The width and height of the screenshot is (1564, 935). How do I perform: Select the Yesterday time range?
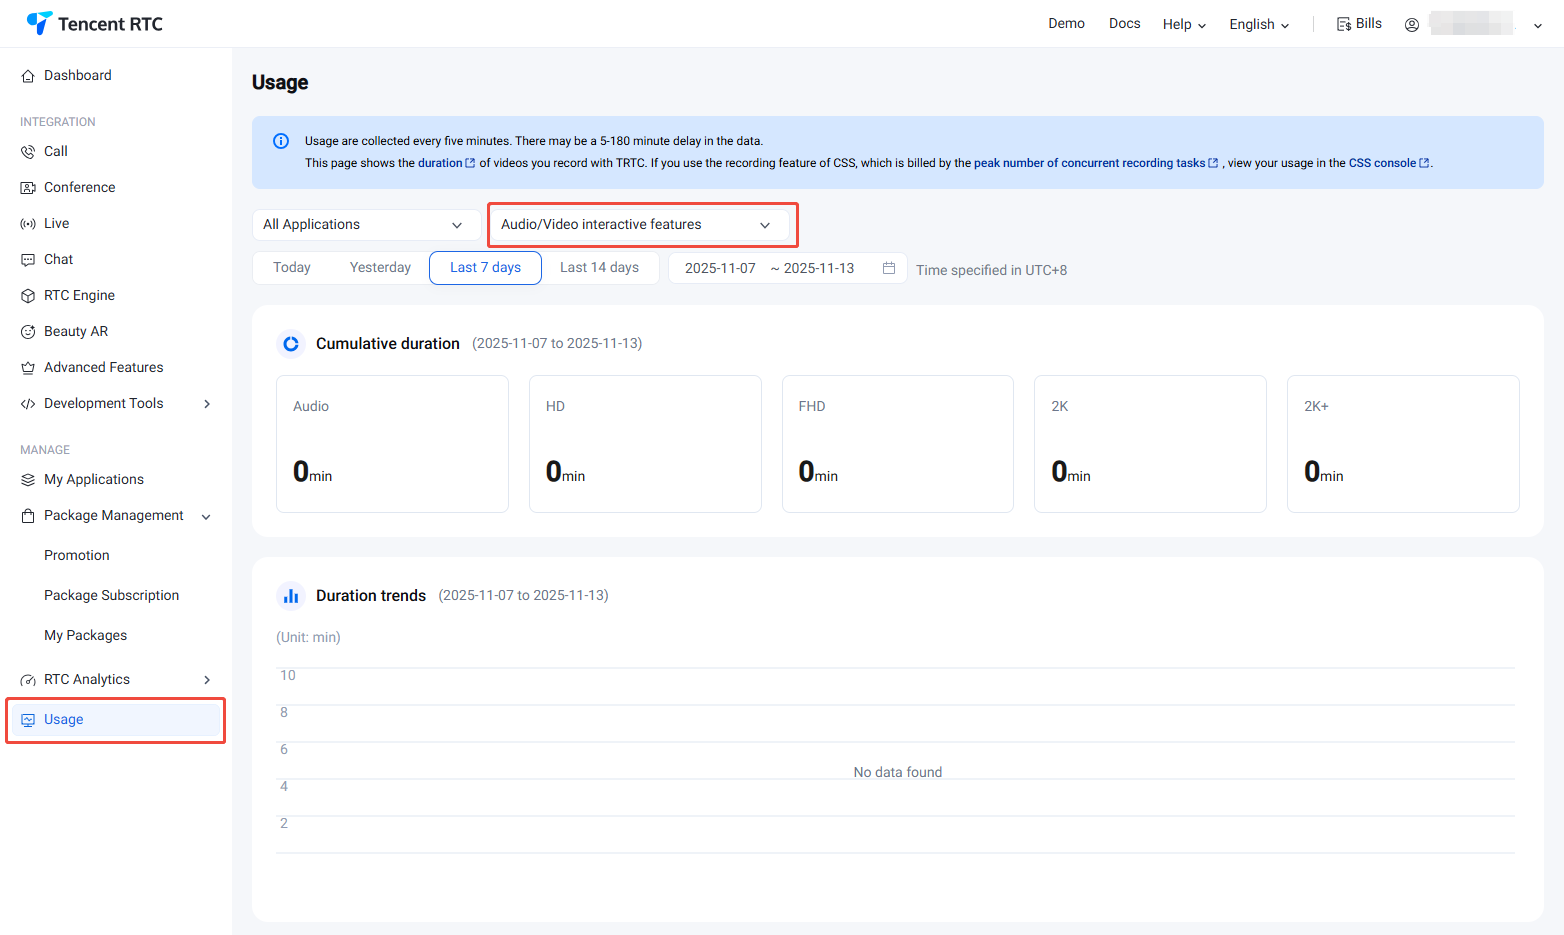tap(380, 268)
